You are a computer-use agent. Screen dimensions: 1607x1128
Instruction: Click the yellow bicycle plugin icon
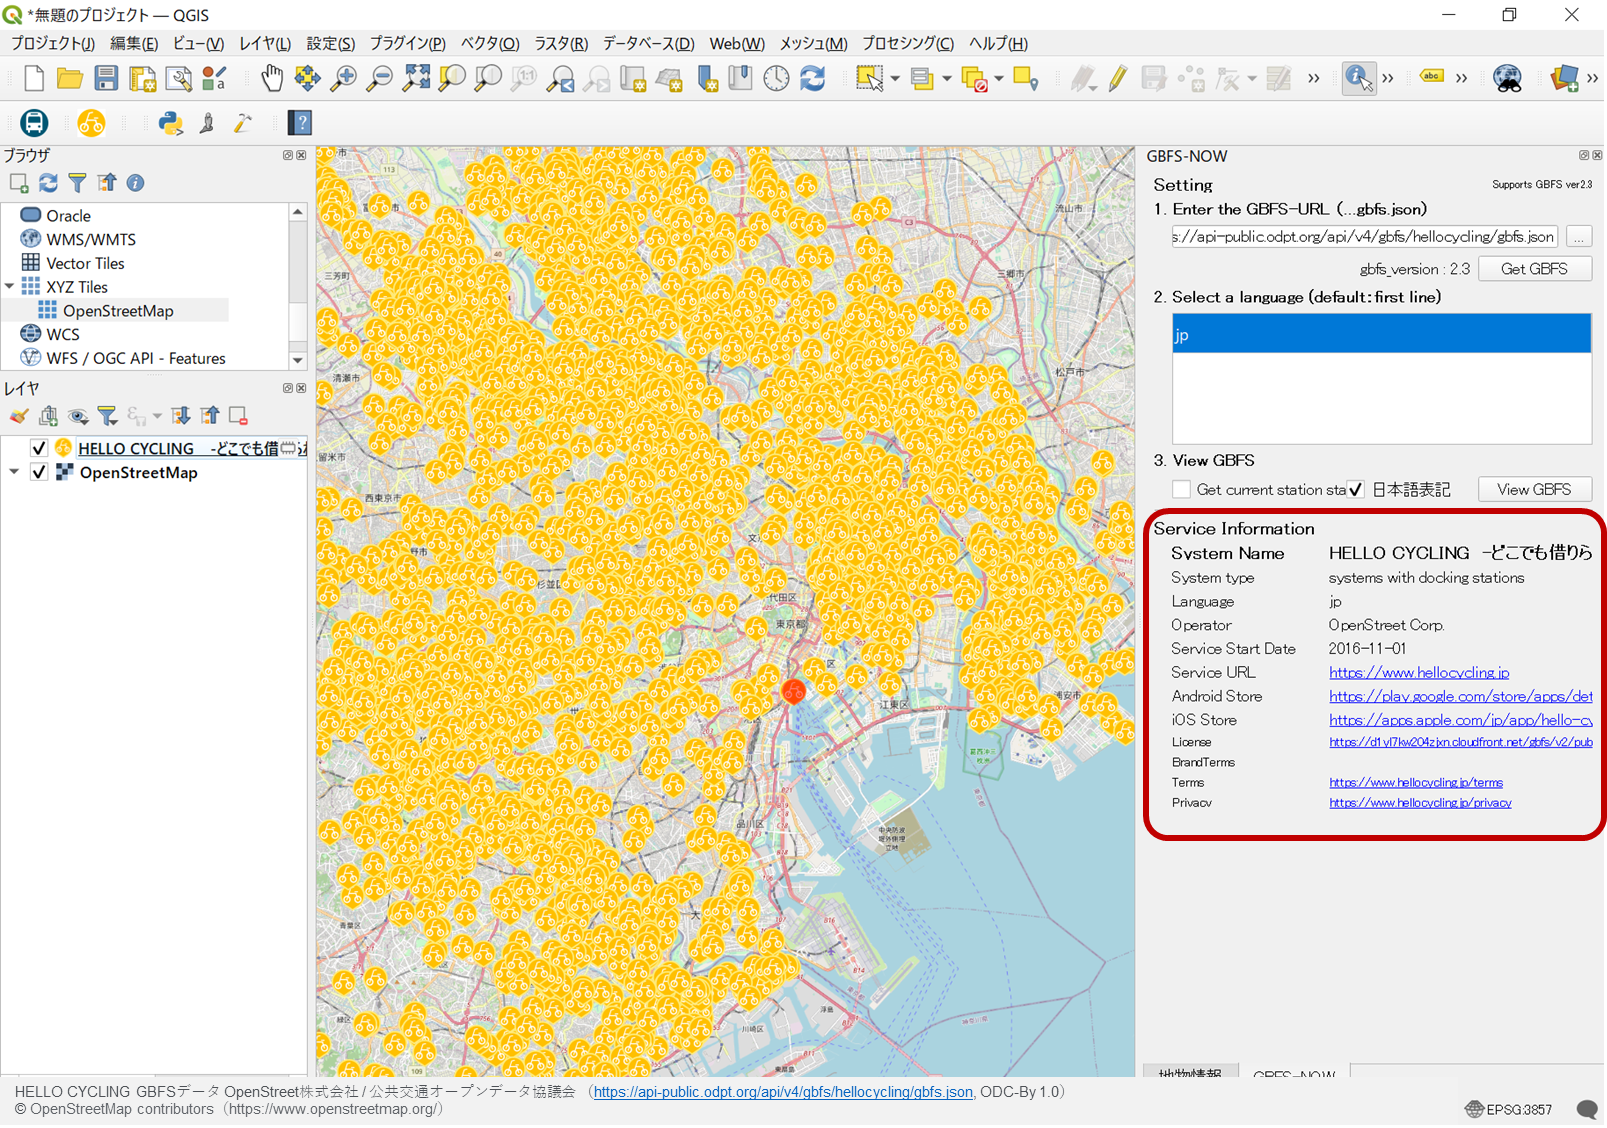92,123
